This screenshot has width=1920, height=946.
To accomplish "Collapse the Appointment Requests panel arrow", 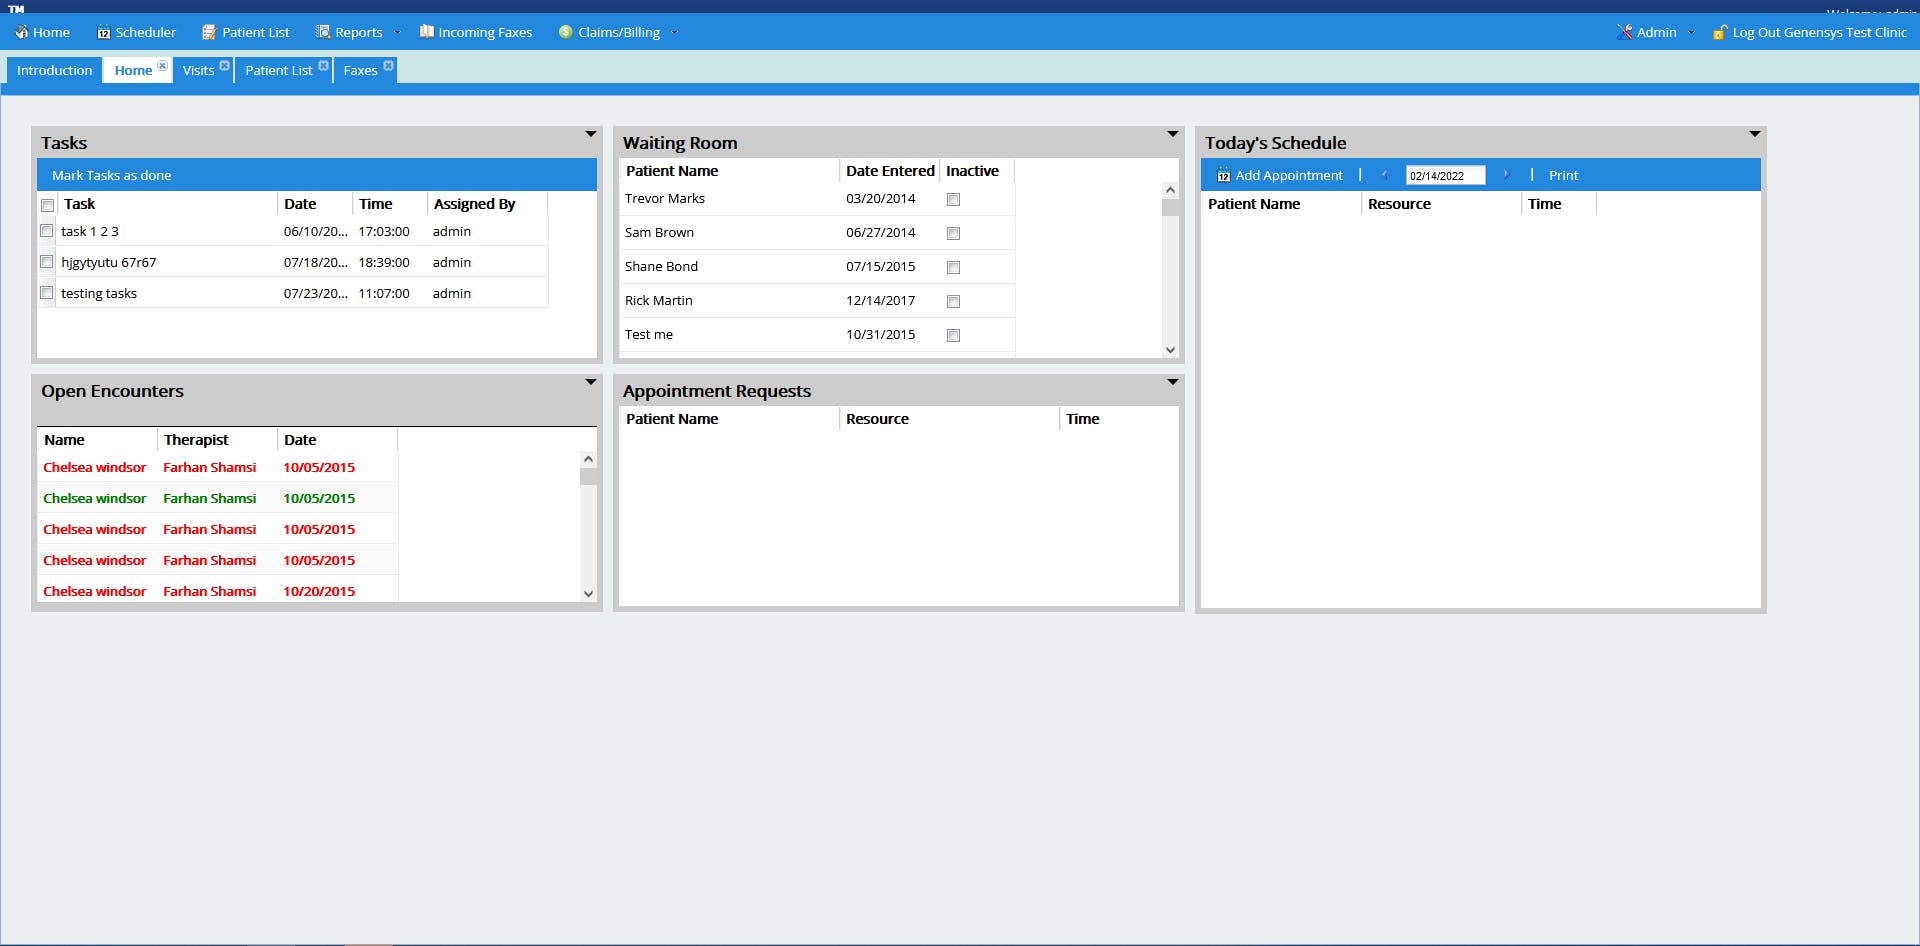I will point(1173,382).
